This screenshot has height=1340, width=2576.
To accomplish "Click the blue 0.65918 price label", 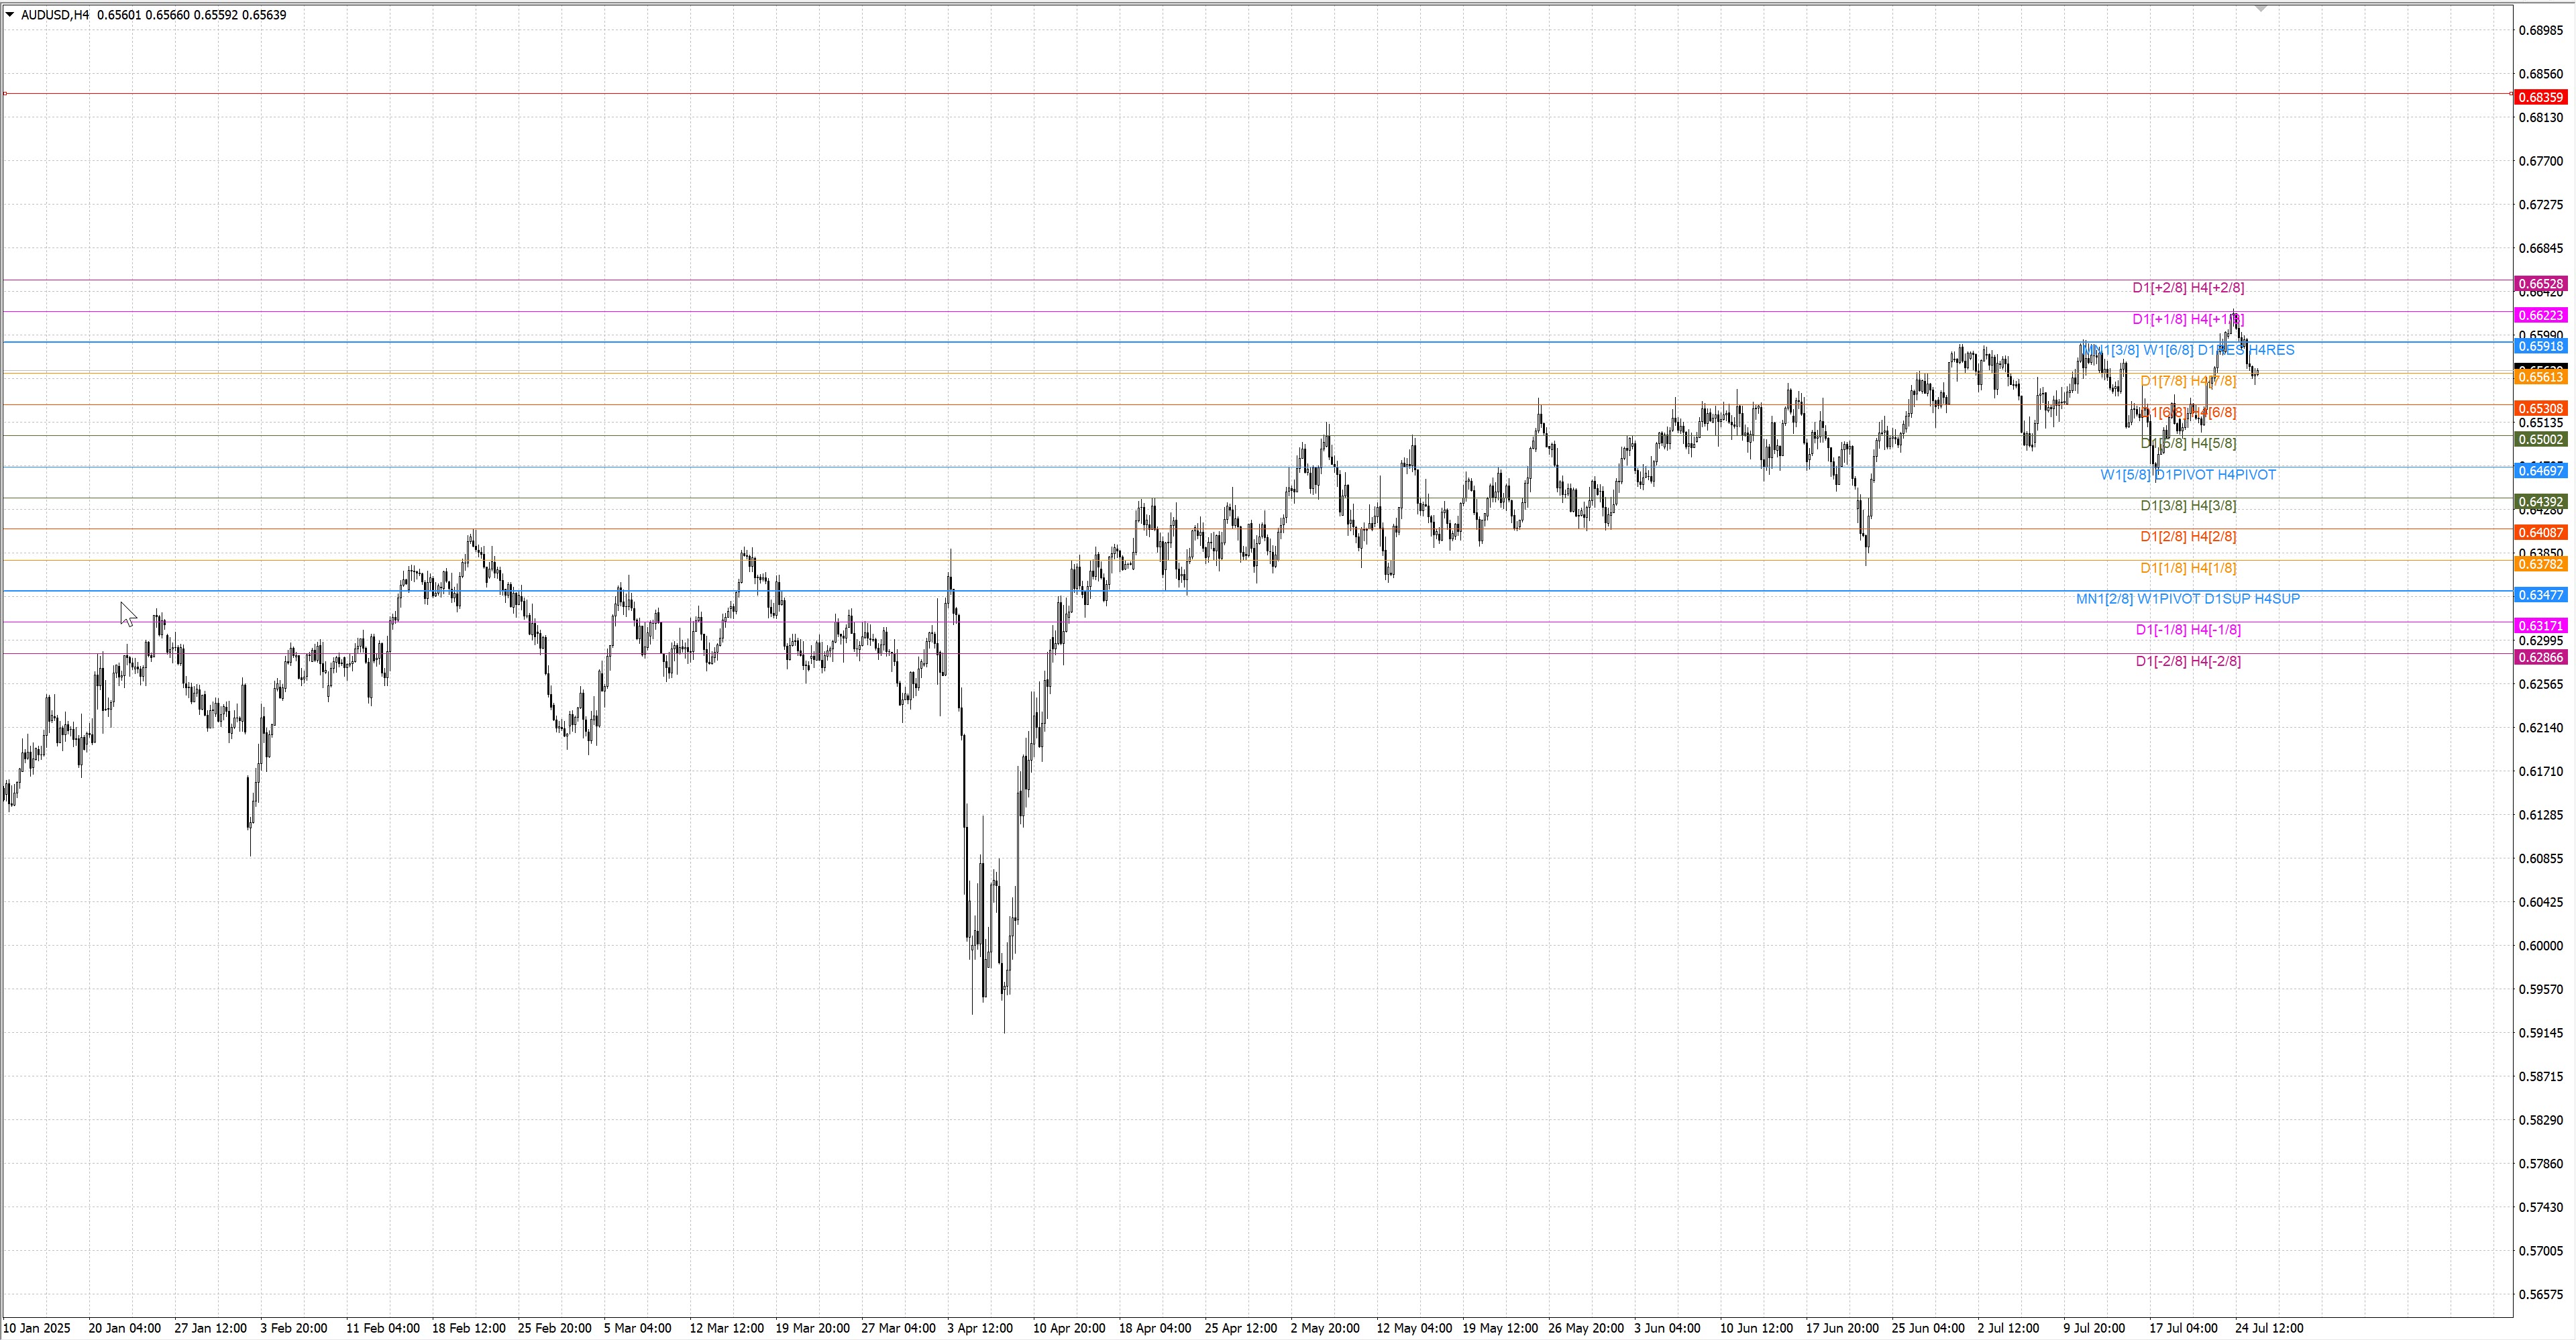I will (2540, 346).
